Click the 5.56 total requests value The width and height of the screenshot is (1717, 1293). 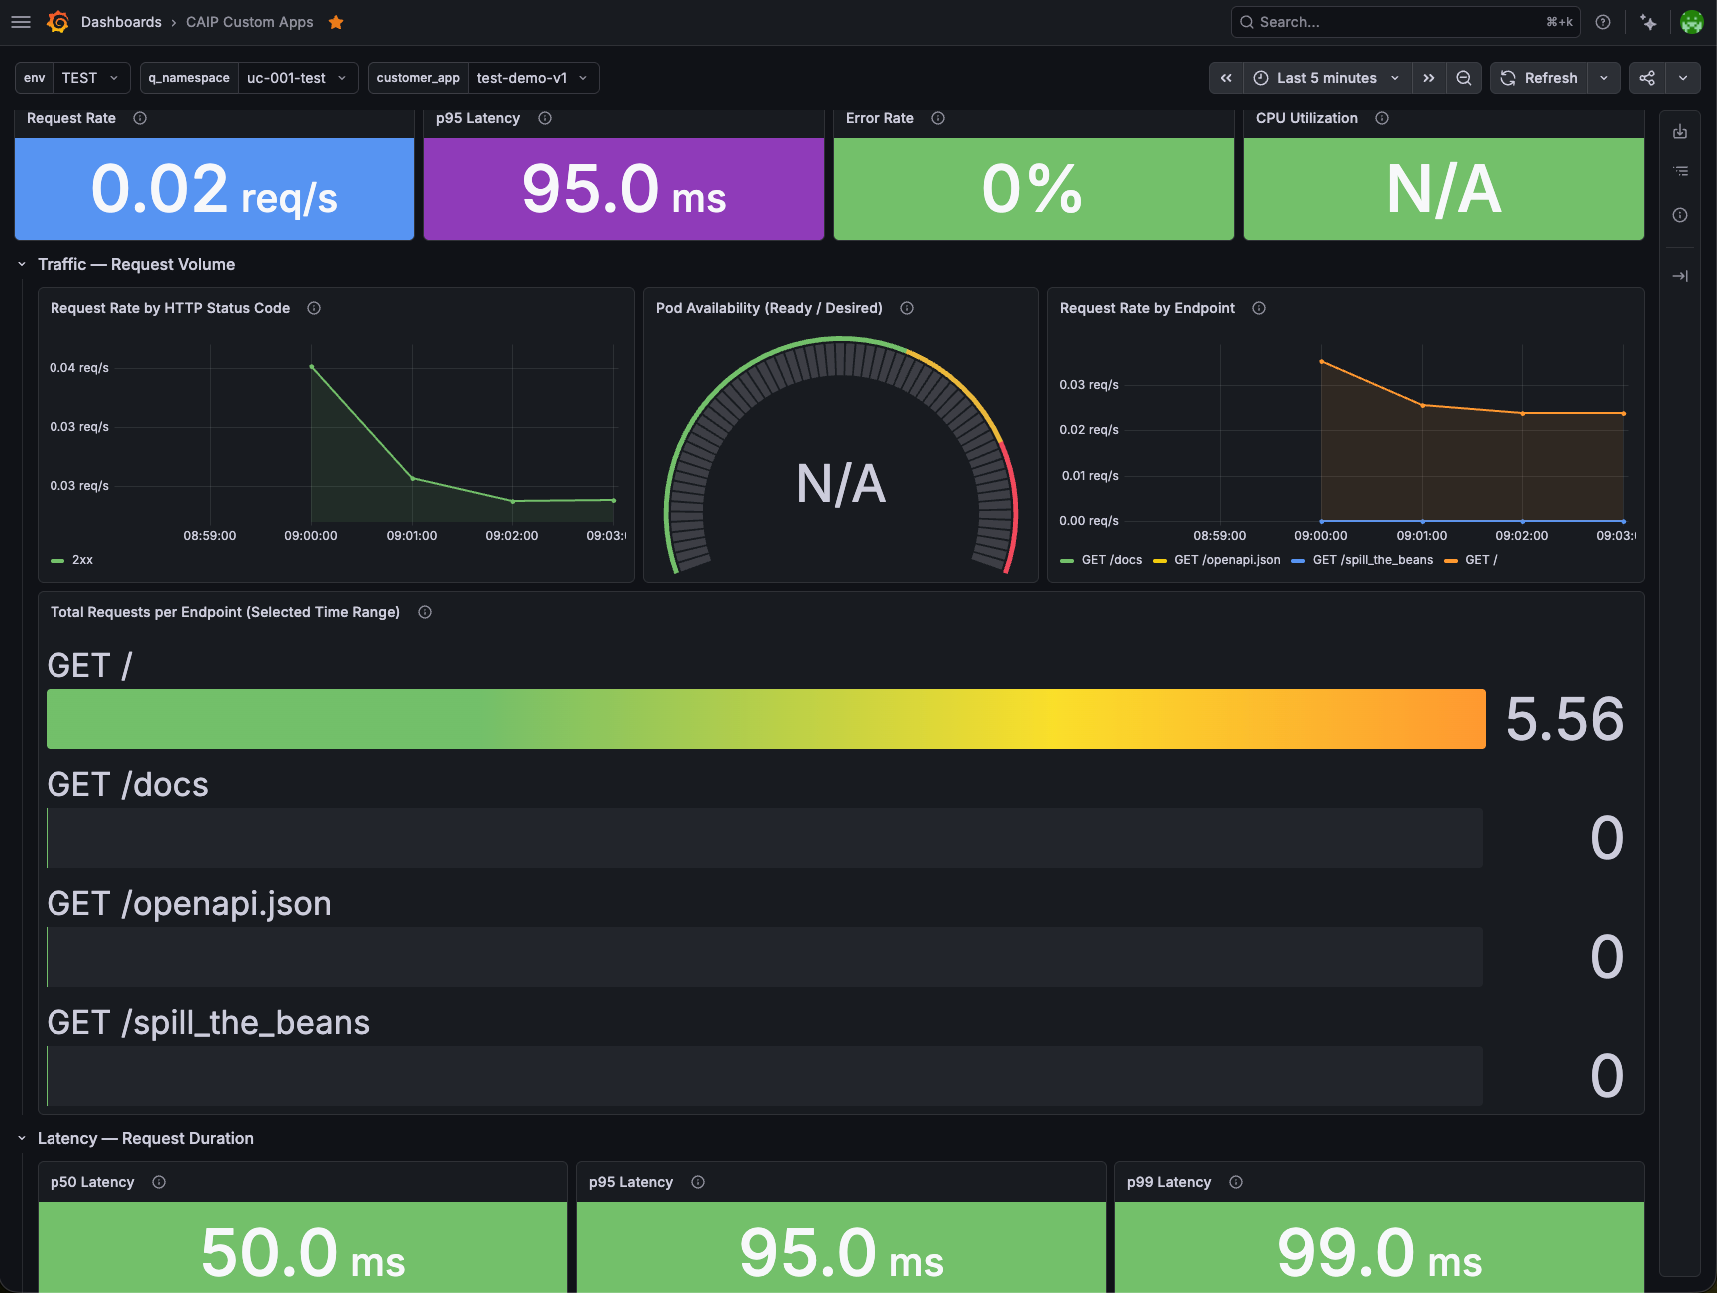point(1565,719)
